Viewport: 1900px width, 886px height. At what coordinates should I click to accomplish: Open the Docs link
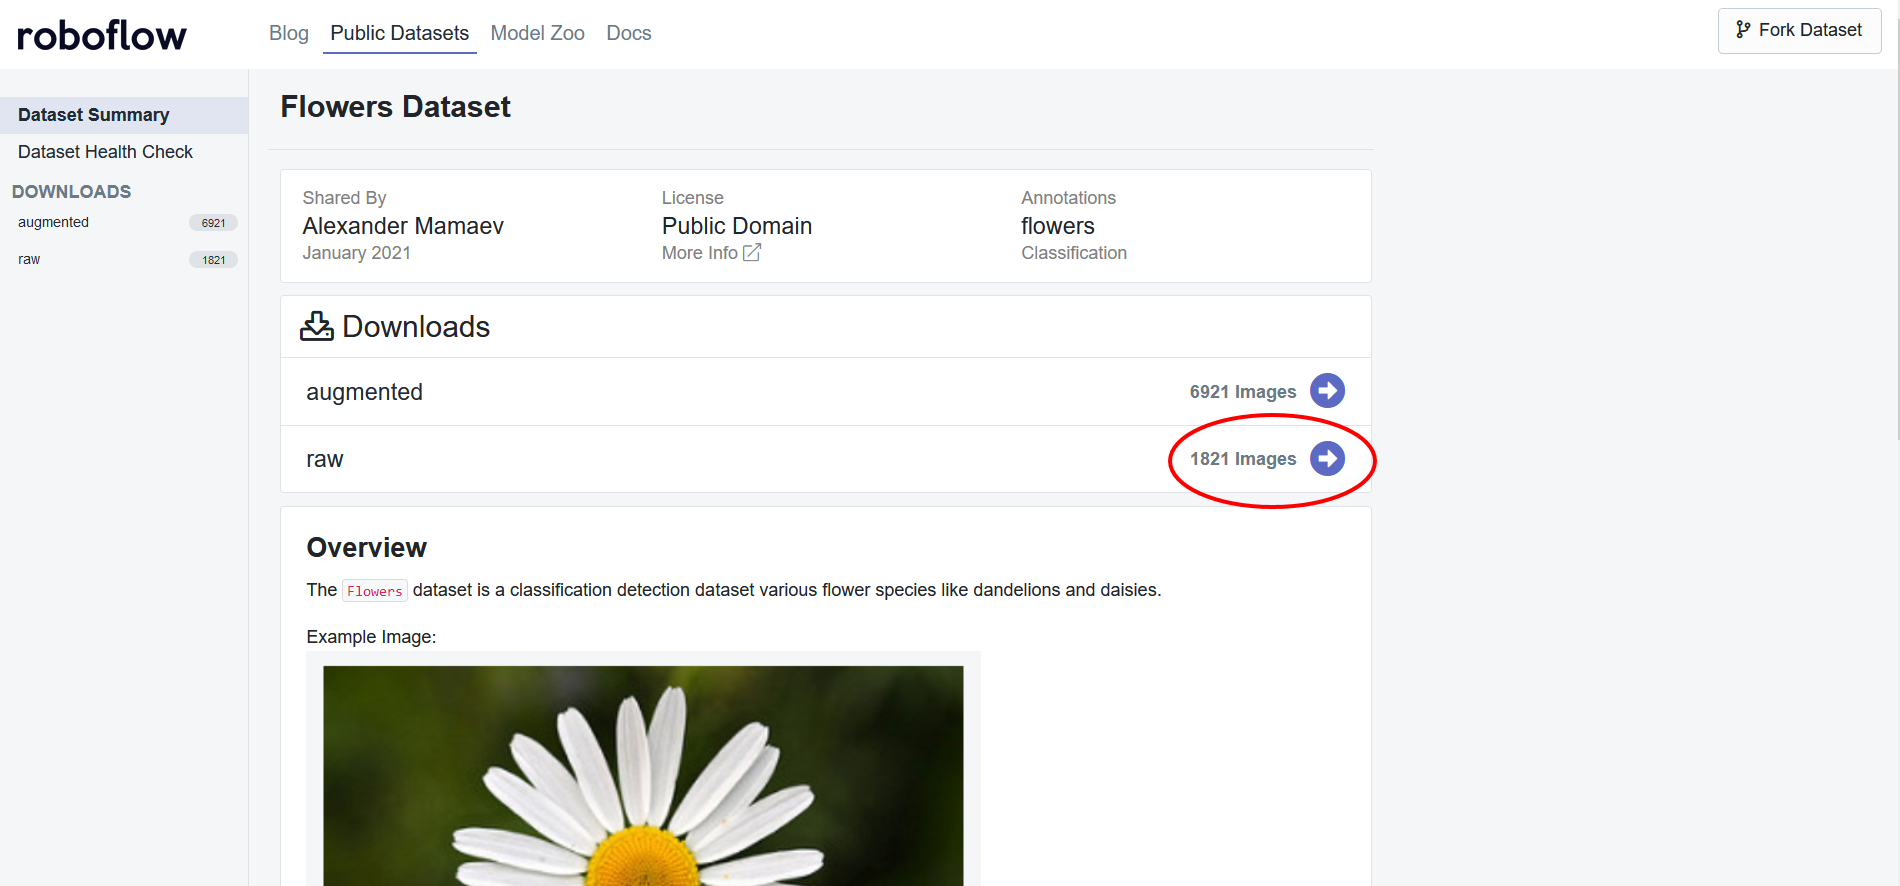629,33
